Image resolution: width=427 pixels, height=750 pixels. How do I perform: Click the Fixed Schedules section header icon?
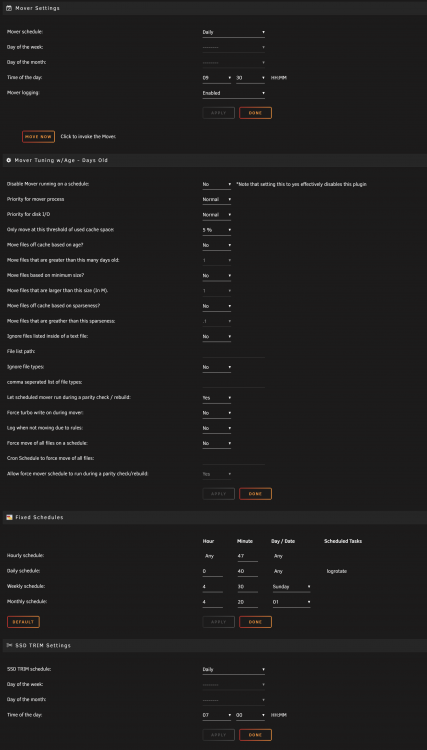coord(9,517)
